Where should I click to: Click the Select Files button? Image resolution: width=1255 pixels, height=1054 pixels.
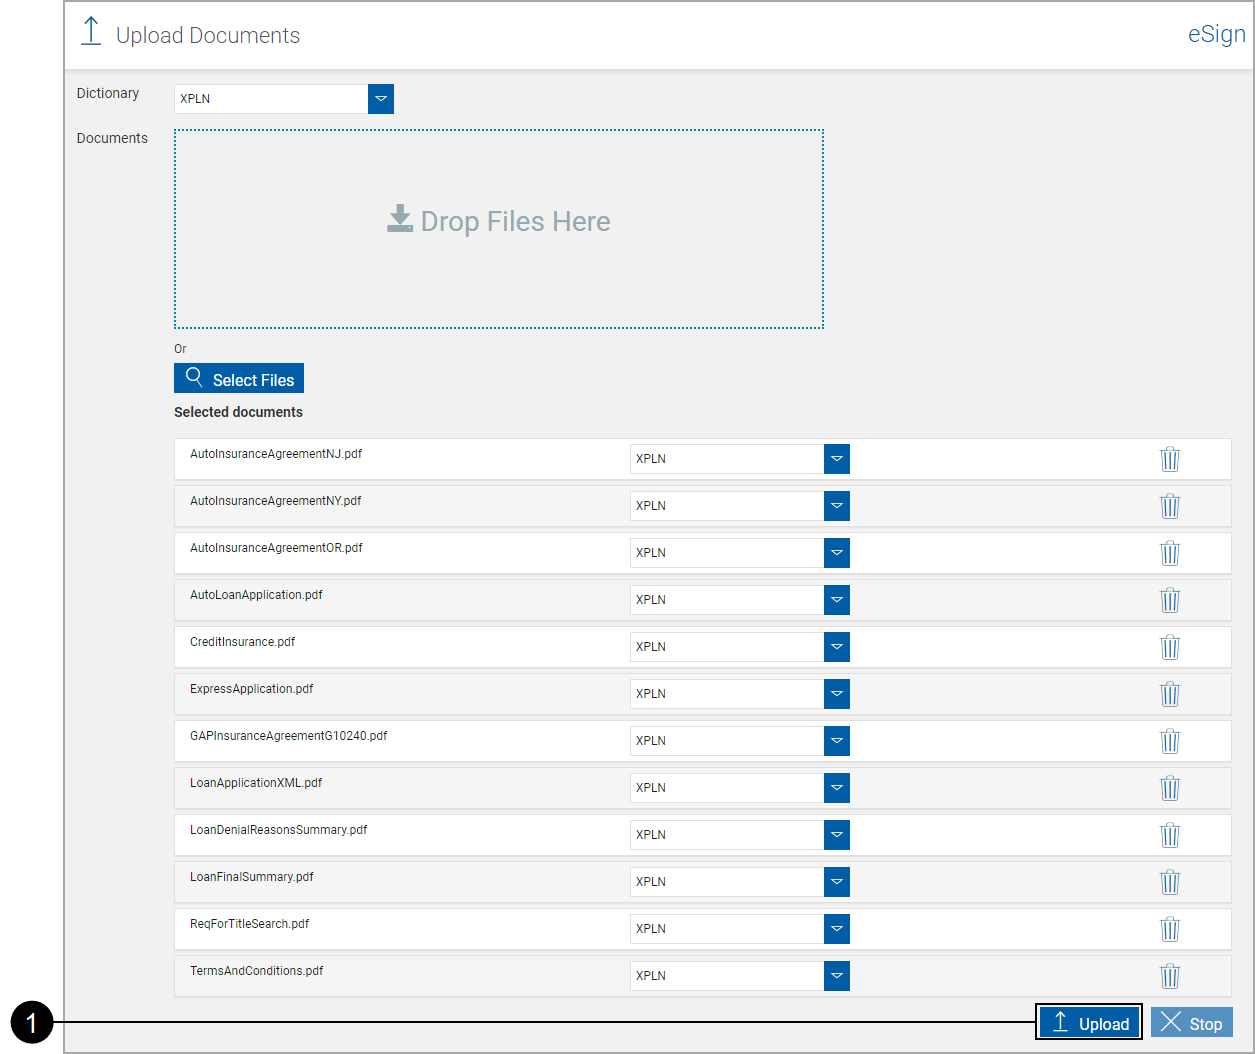click(x=238, y=378)
